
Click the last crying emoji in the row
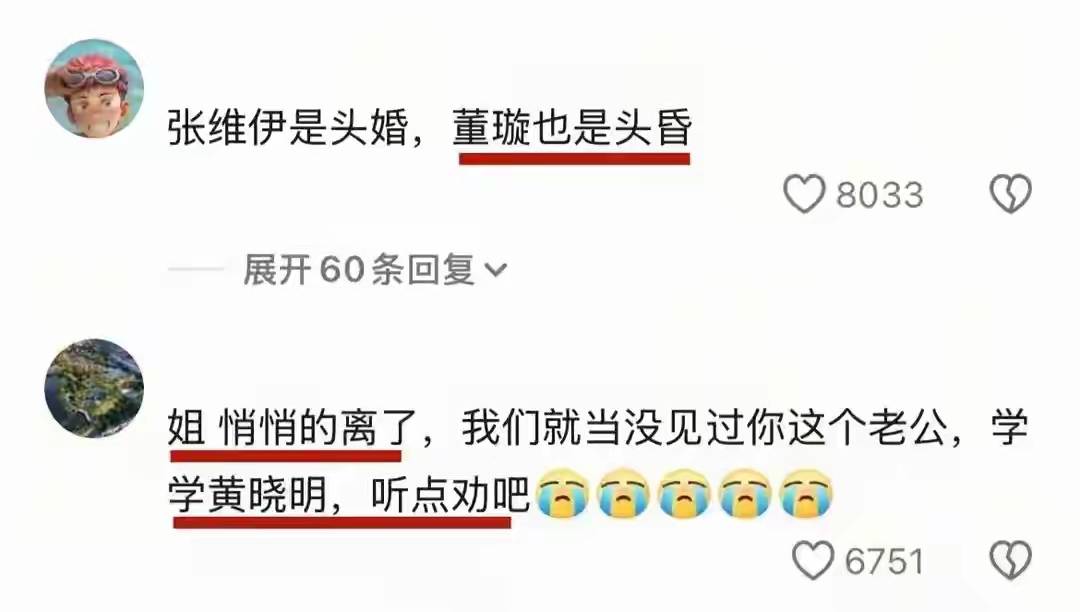807,494
